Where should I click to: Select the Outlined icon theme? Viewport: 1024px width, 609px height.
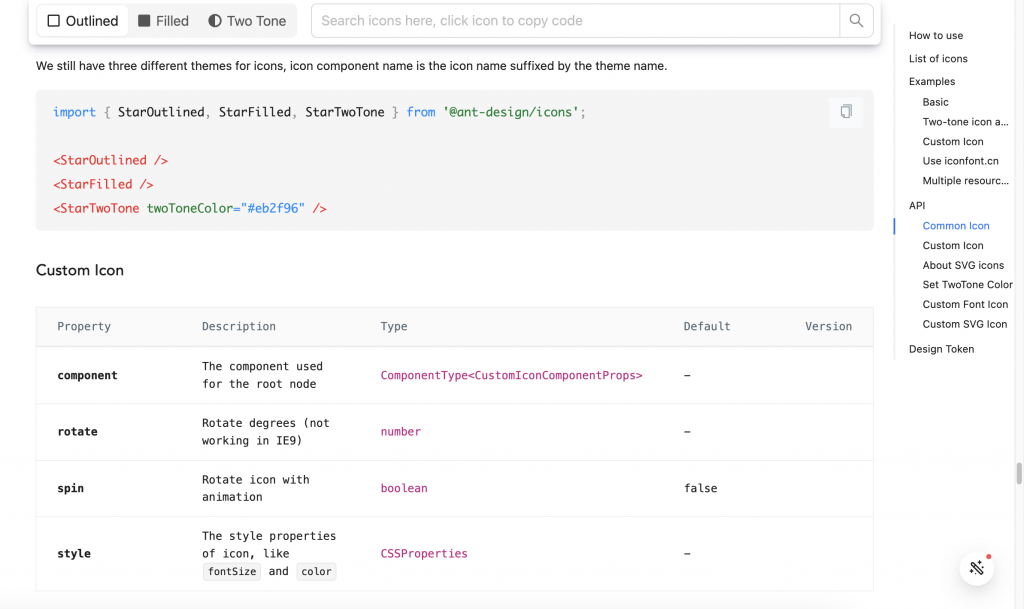83,21
